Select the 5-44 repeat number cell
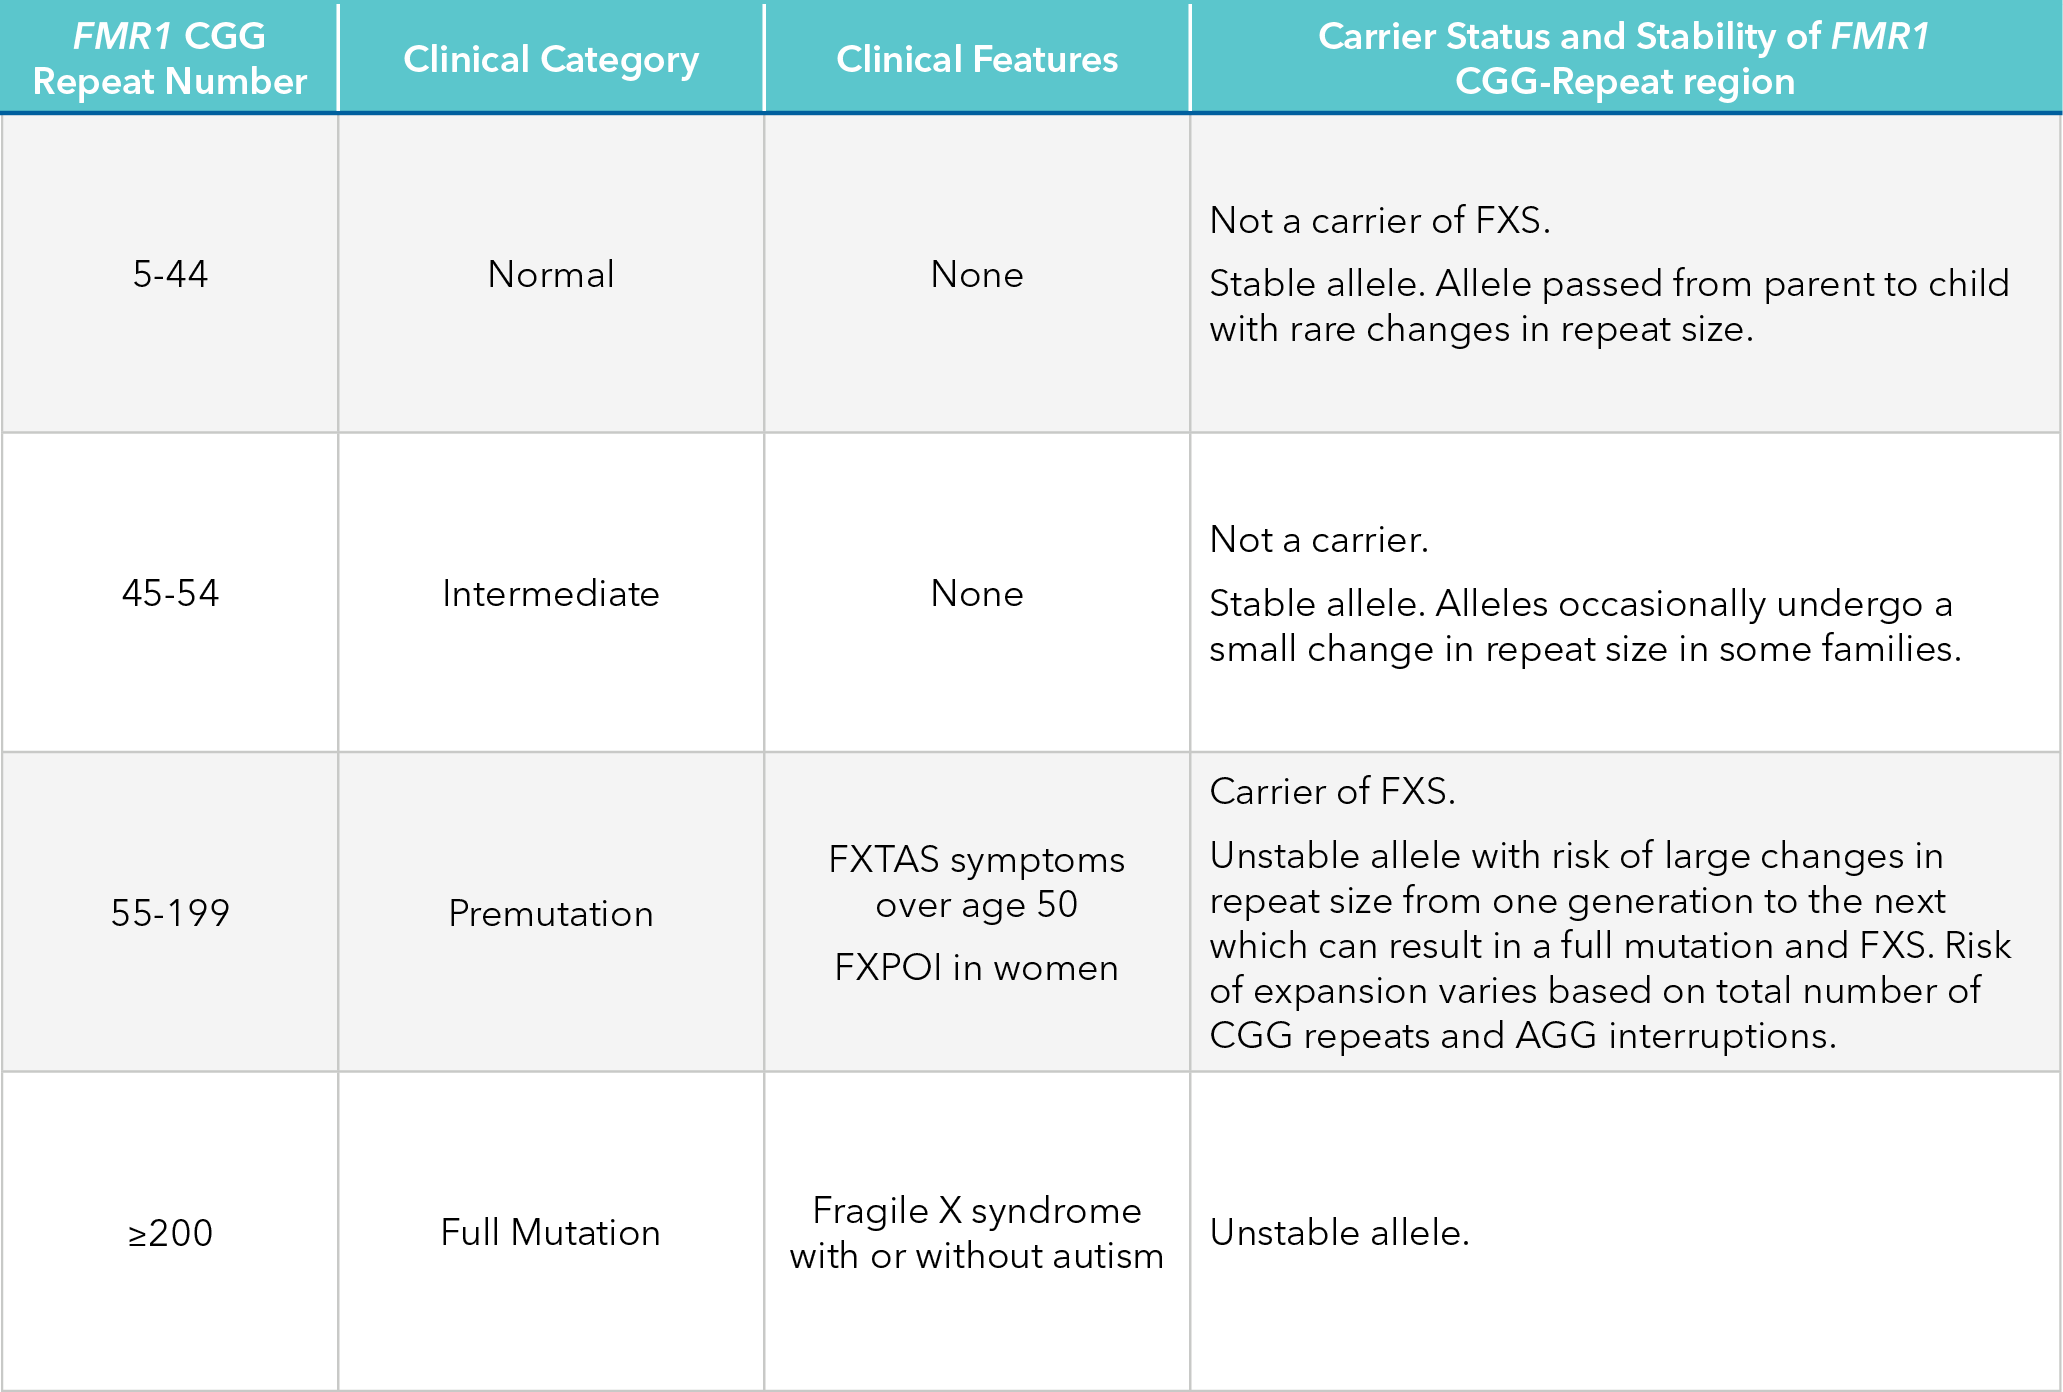Image resolution: width=2063 pixels, height=1392 pixels. (x=170, y=274)
